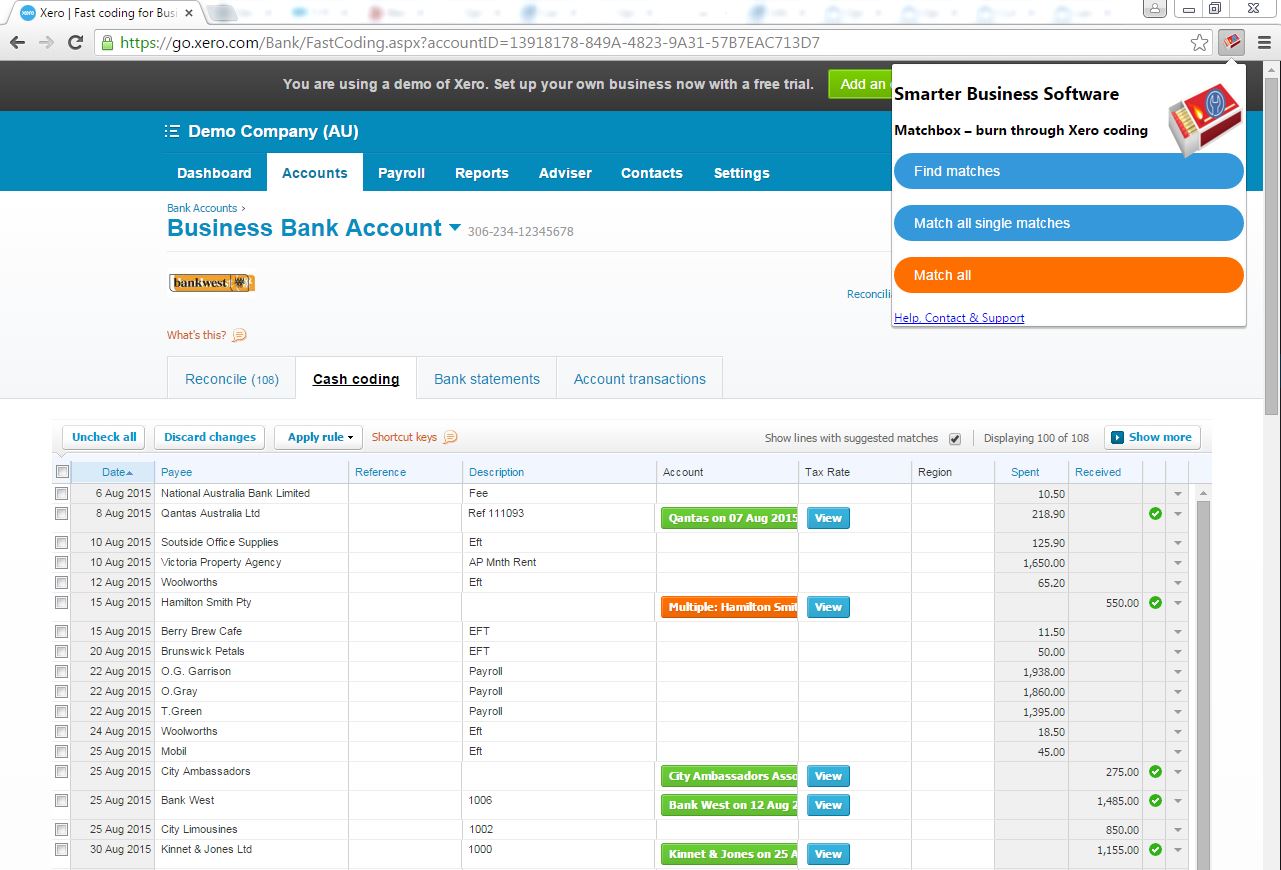Tick the City Limousines row checkbox

62,830
